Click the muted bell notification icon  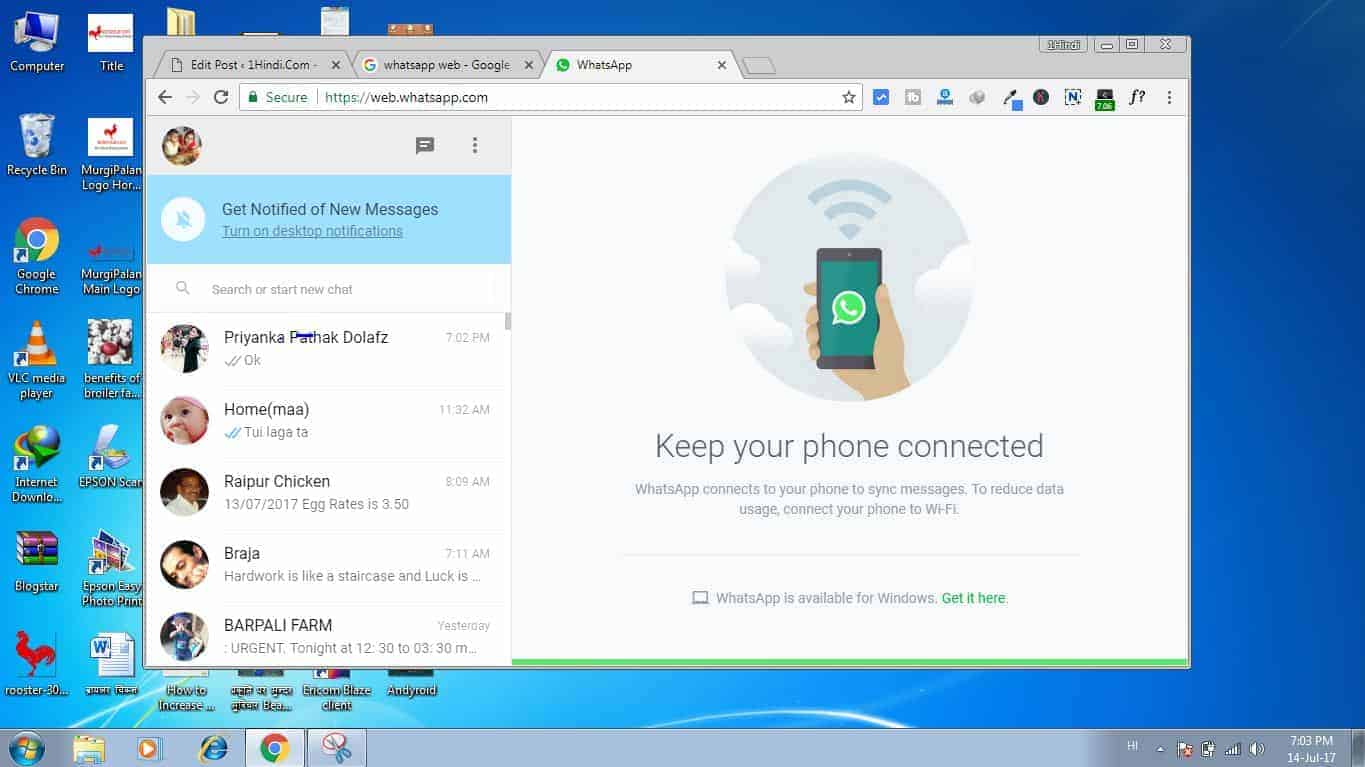pos(183,220)
